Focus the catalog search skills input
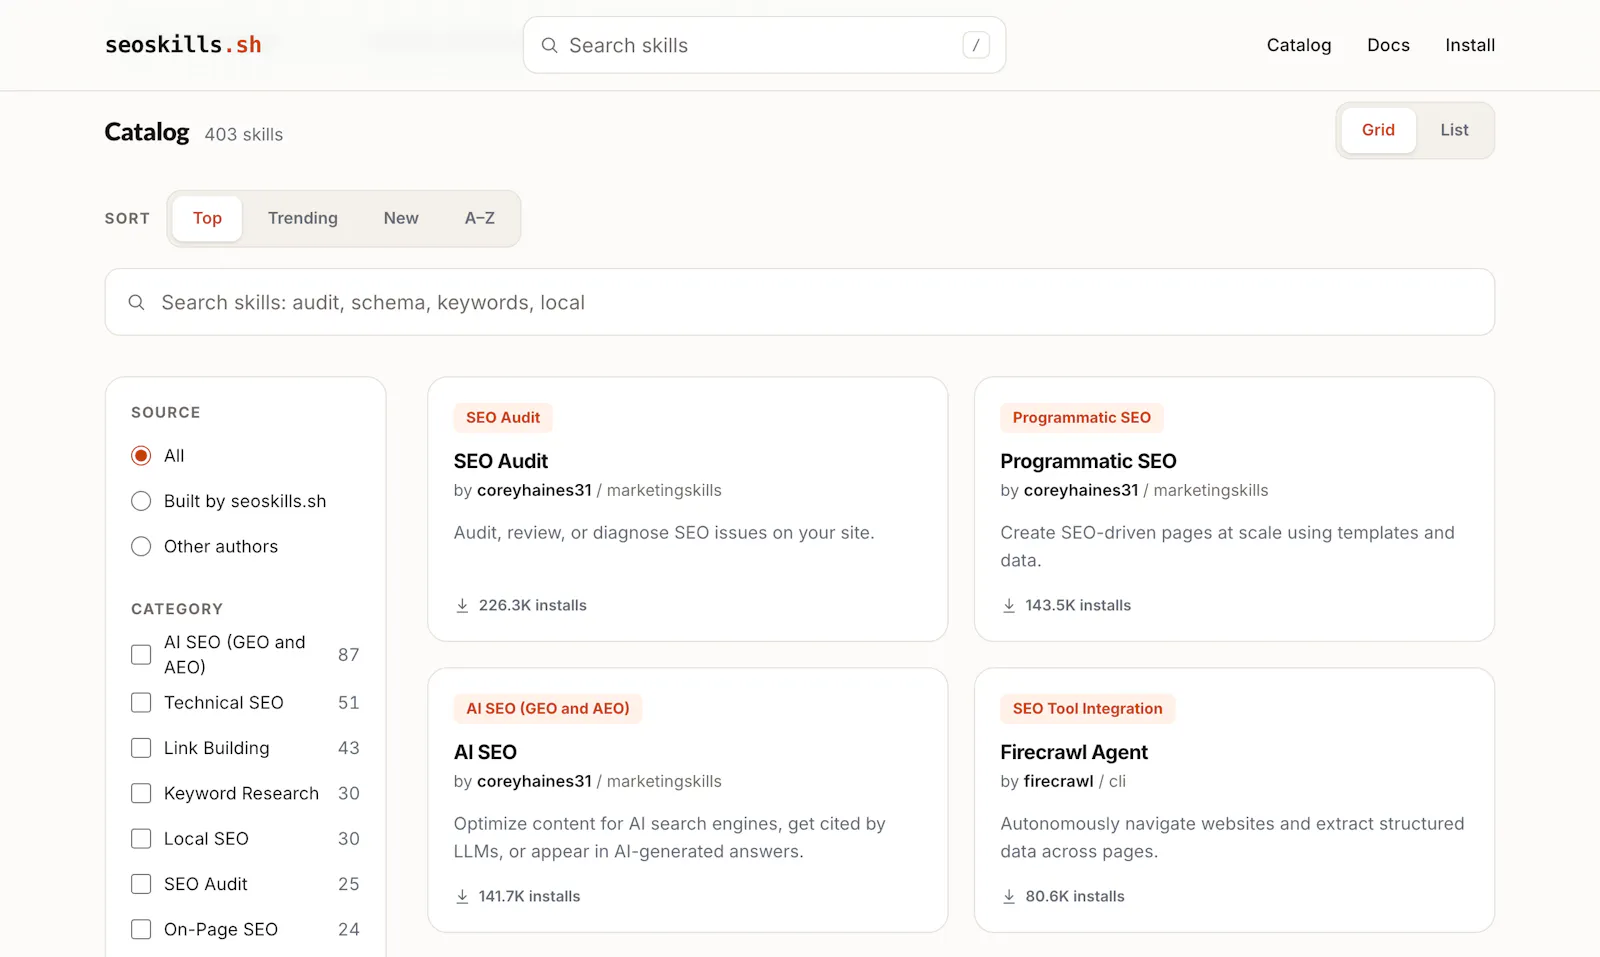 point(800,302)
